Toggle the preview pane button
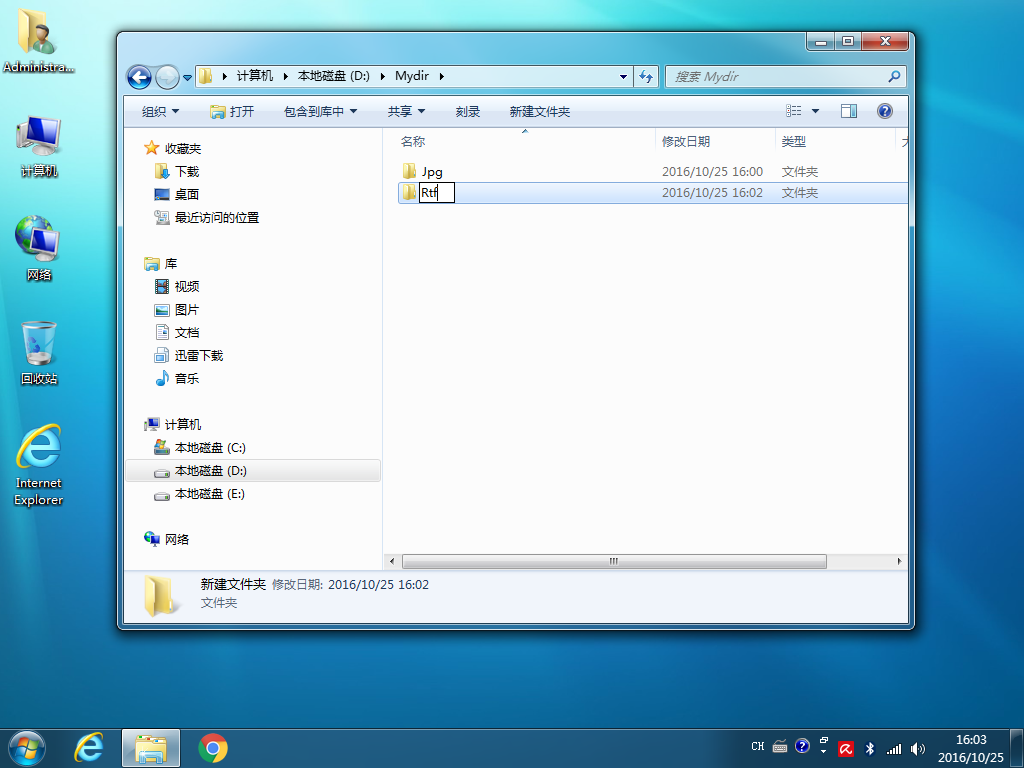 tap(849, 111)
